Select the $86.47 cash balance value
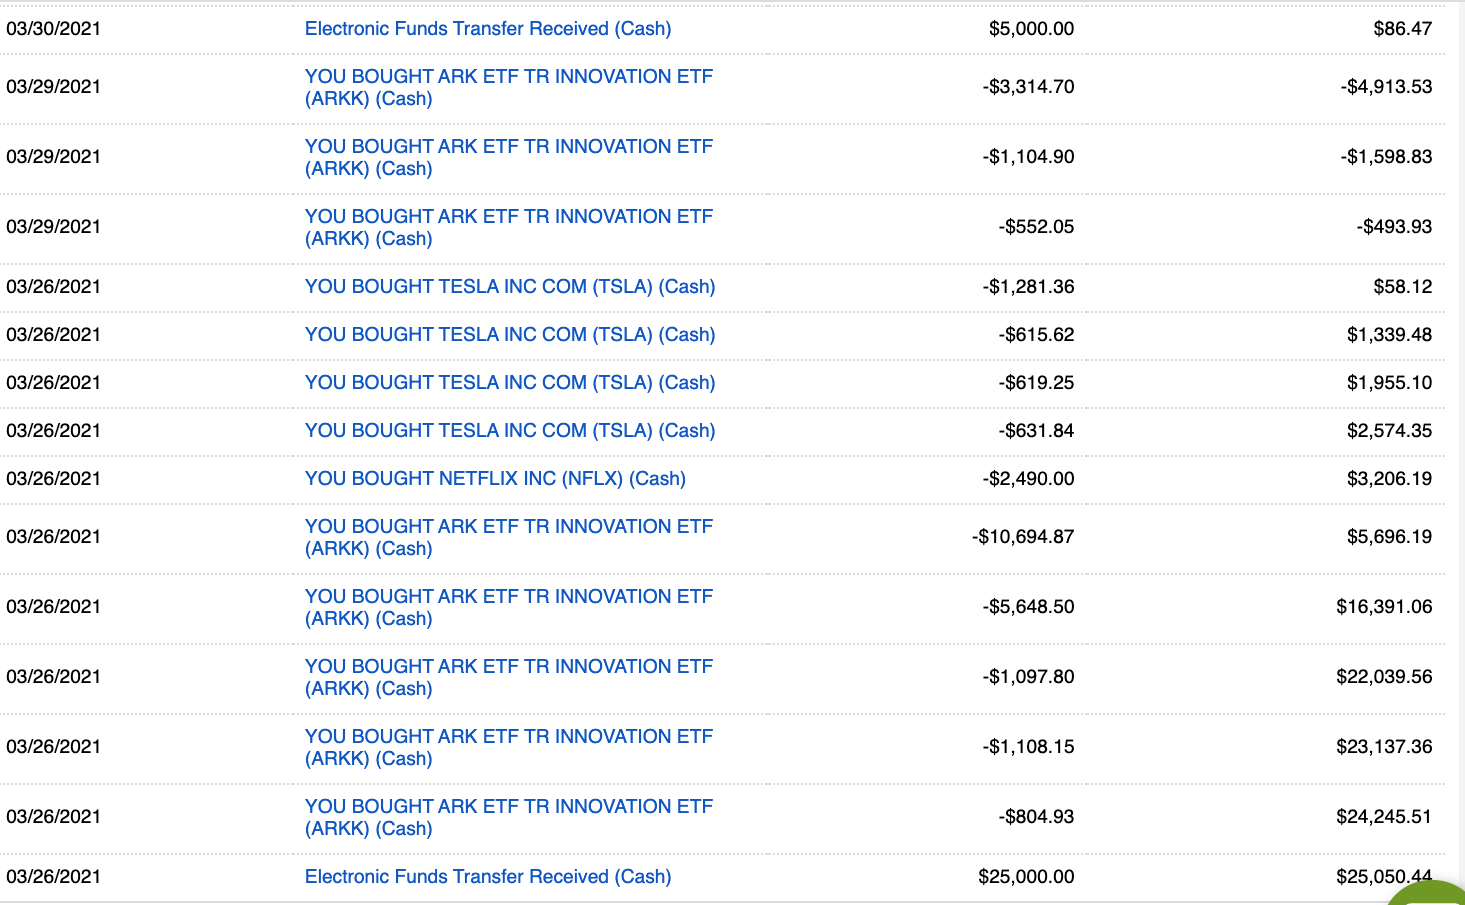The width and height of the screenshot is (1465, 905). pos(1403,29)
